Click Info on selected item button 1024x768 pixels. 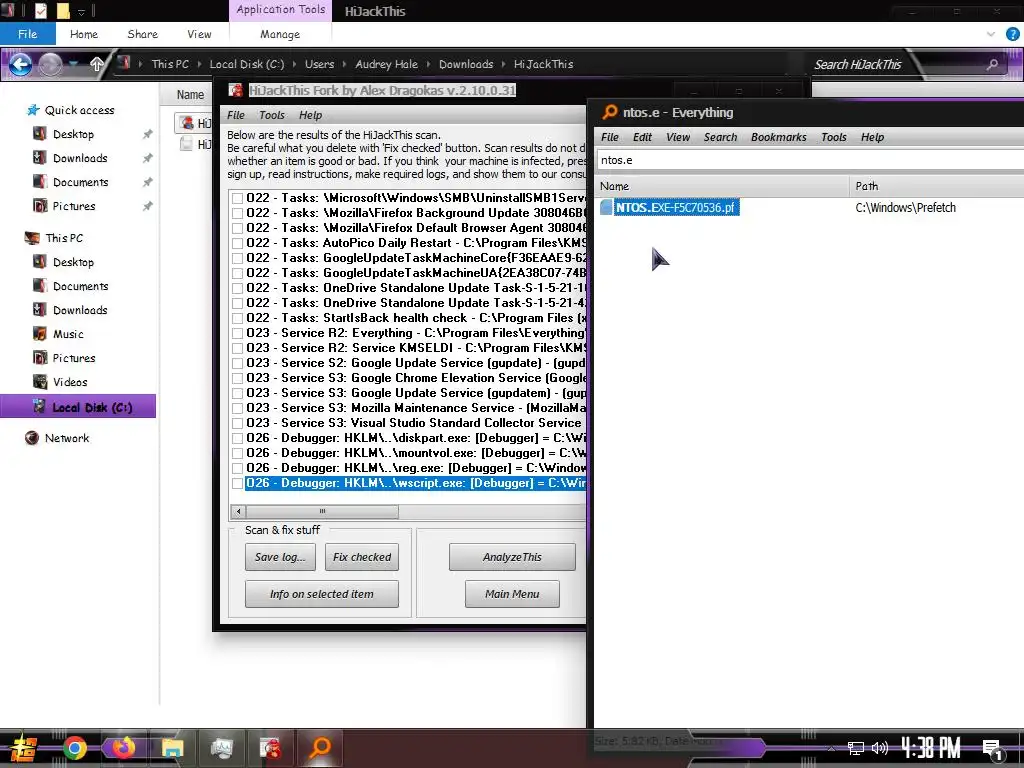point(322,594)
